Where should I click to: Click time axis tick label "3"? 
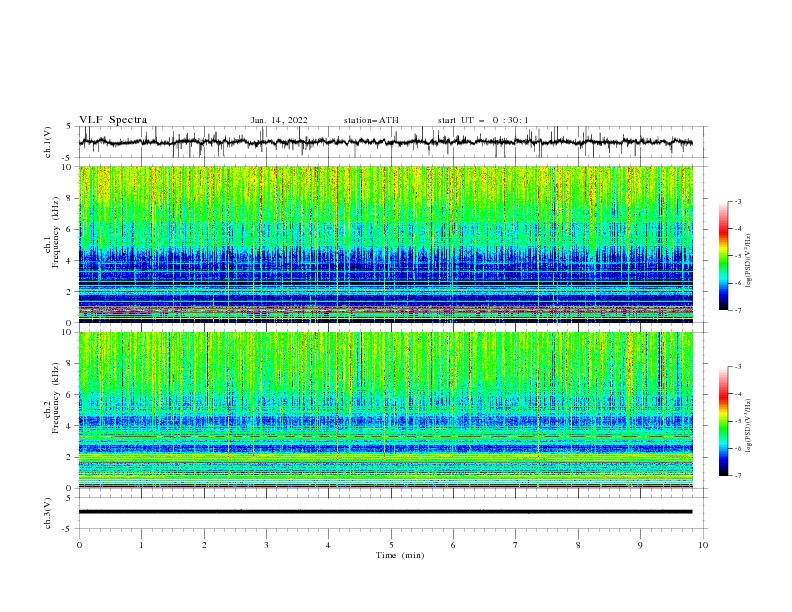tap(266, 545)
